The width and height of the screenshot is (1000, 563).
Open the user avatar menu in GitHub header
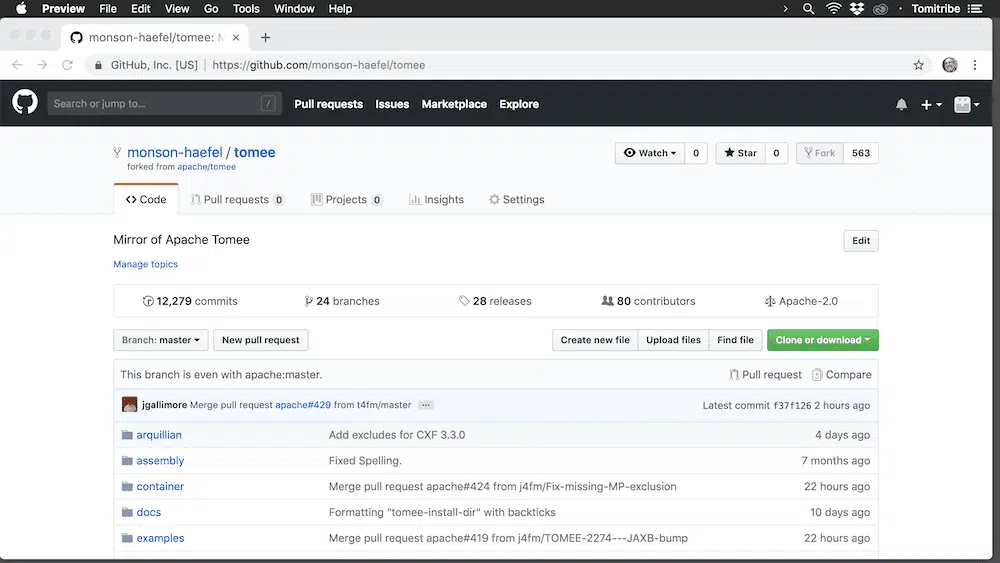(x=967, y=105)
